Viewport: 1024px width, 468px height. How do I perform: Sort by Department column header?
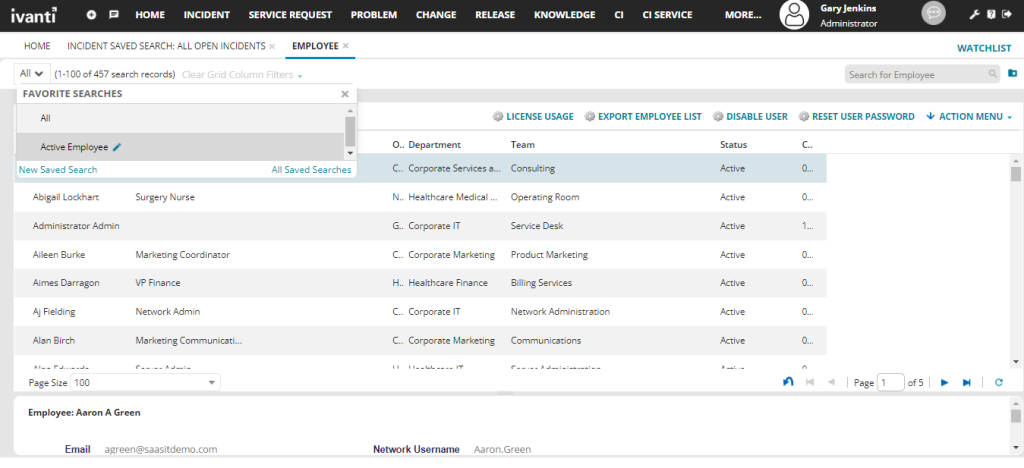[x=434, y=145]
